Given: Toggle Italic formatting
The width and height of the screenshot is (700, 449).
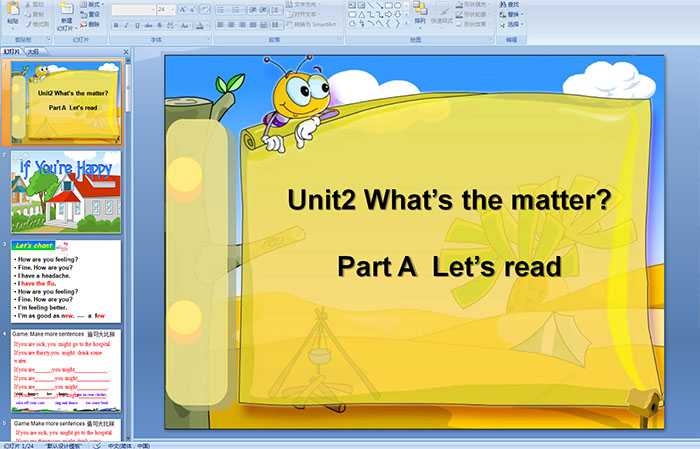Looking at the screenshot, I should (126, 25).
